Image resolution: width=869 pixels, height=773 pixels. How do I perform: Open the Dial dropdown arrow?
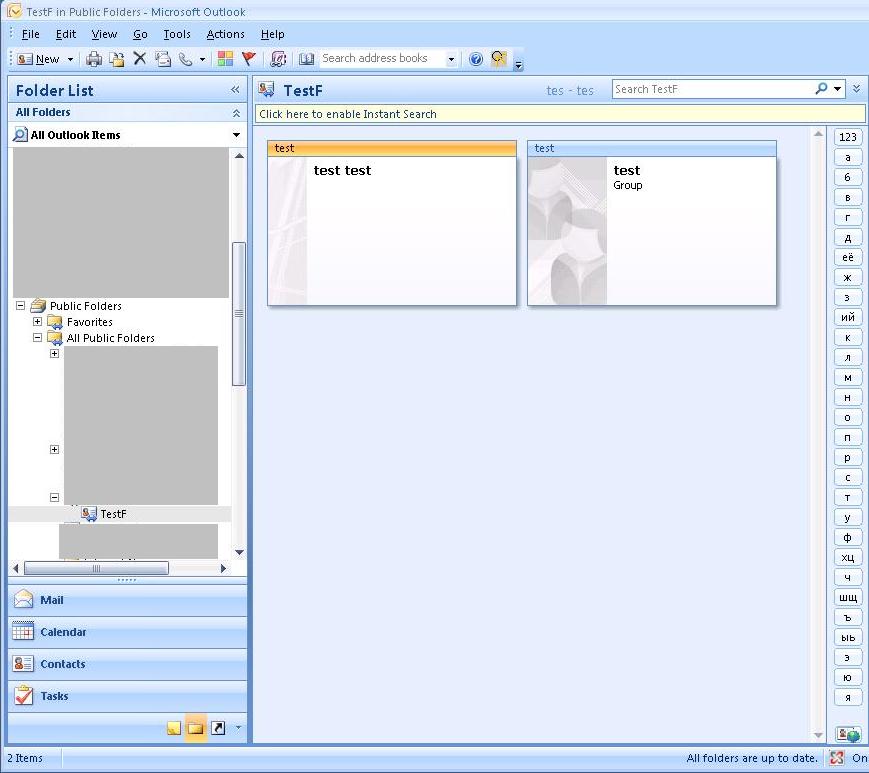point(202,59)
